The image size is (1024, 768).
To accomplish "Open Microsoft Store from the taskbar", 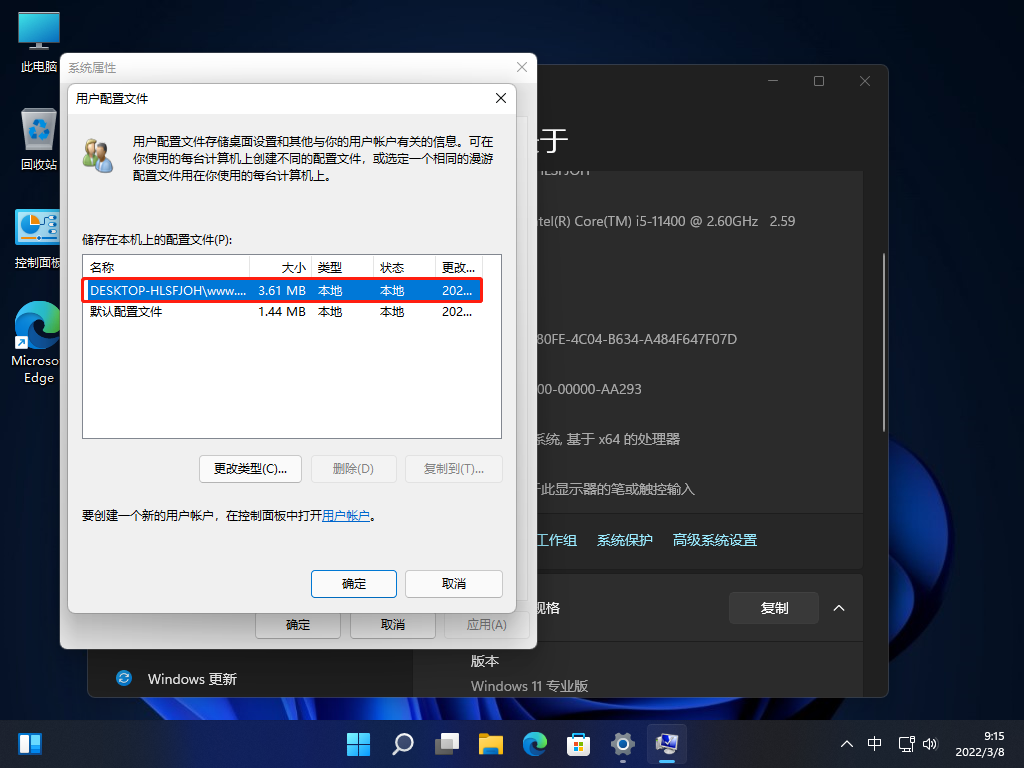I will (x=578, y=744).
